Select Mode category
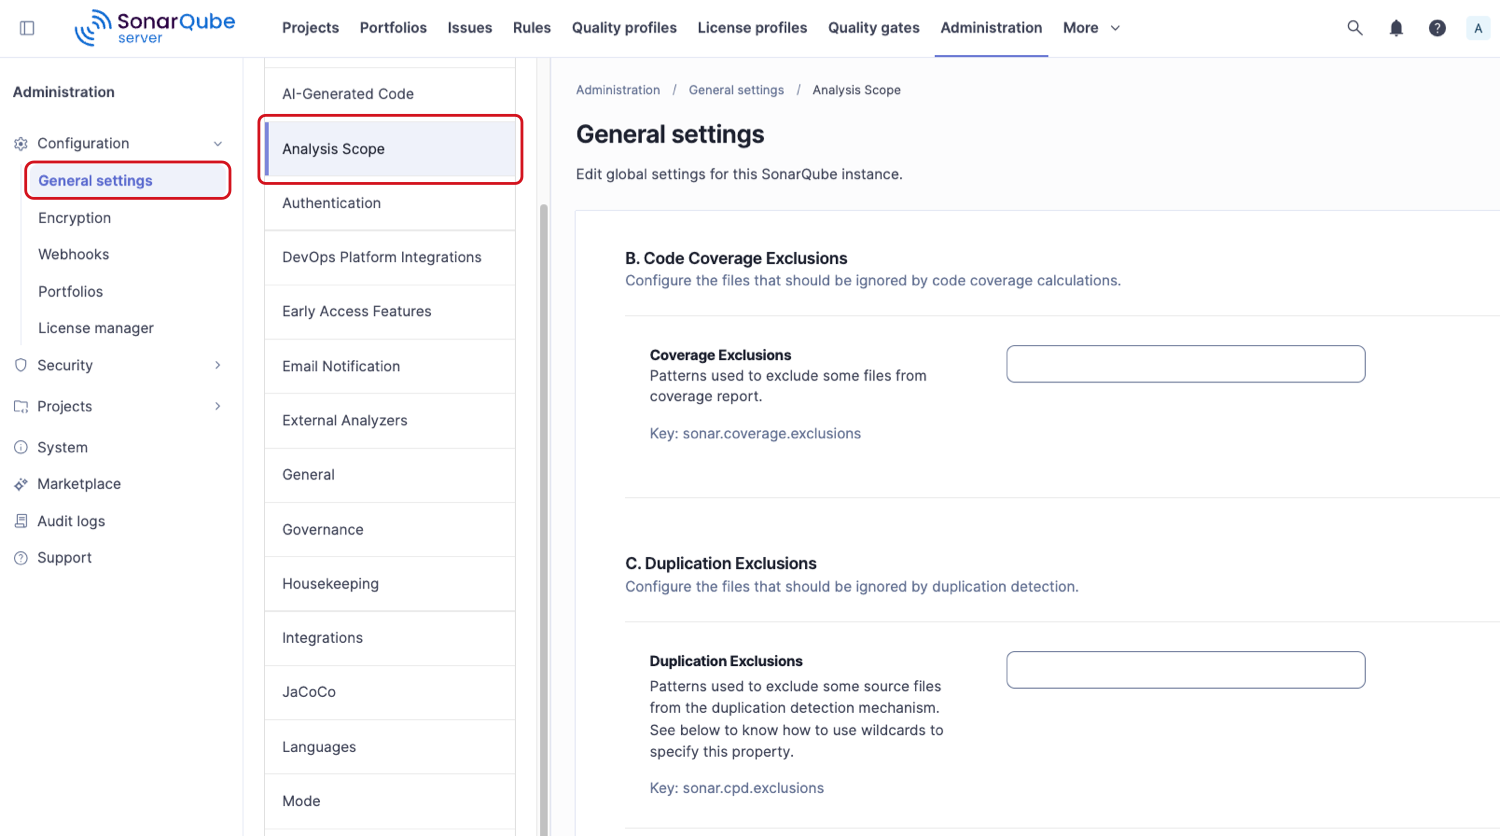Viewport: 1500px width, 836px height. pos(390,801)
